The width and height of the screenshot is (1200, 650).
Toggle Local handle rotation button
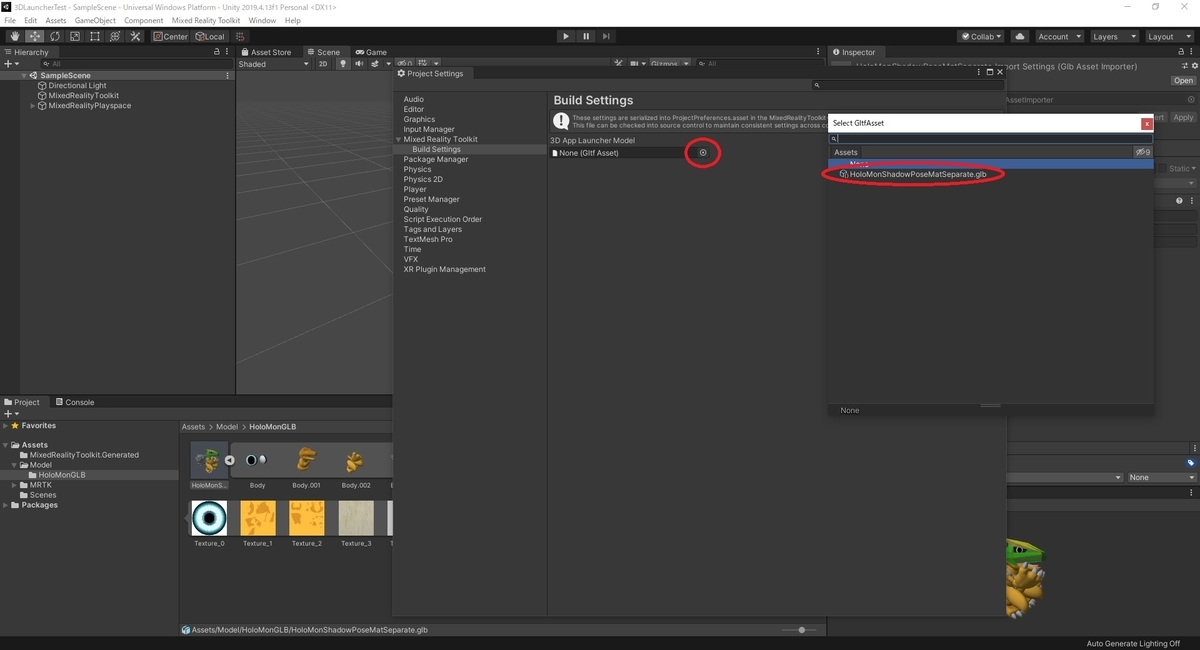click(210, 36)
